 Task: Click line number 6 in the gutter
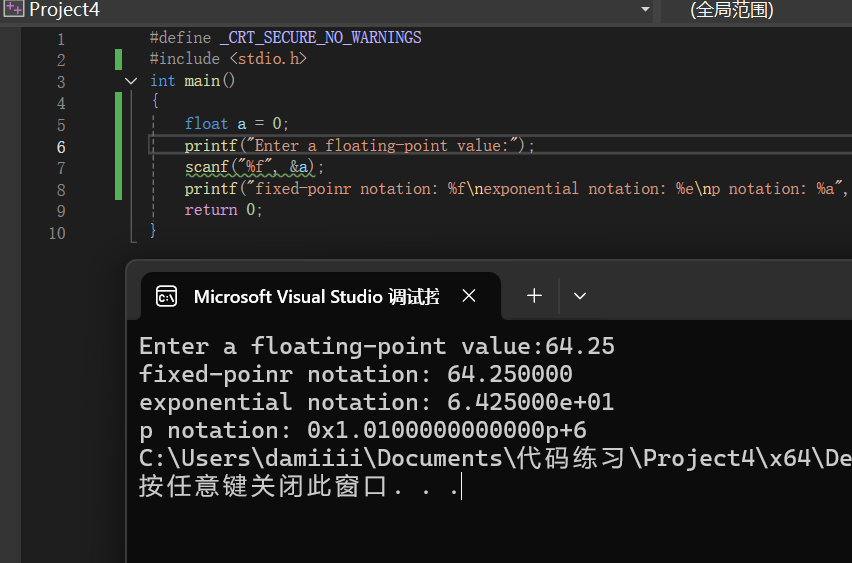click(x=61, y=146)
